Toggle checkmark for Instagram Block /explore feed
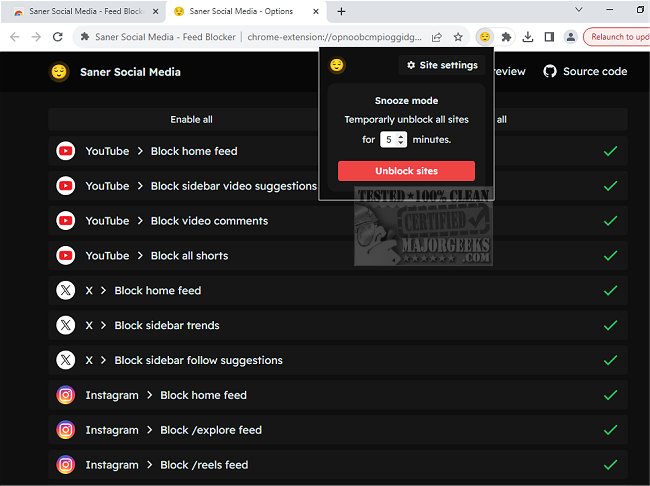Screen dimensions: 650x486 610,430
